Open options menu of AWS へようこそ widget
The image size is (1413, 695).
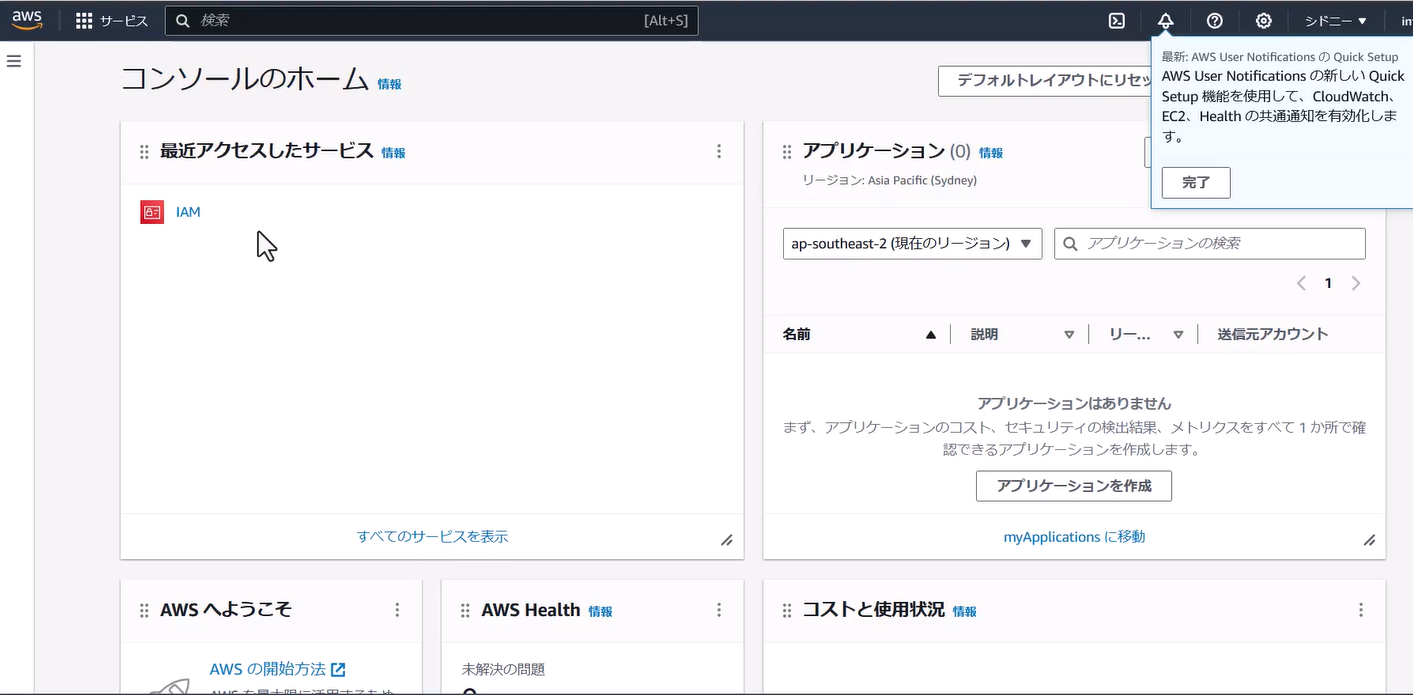coord(397,610)
